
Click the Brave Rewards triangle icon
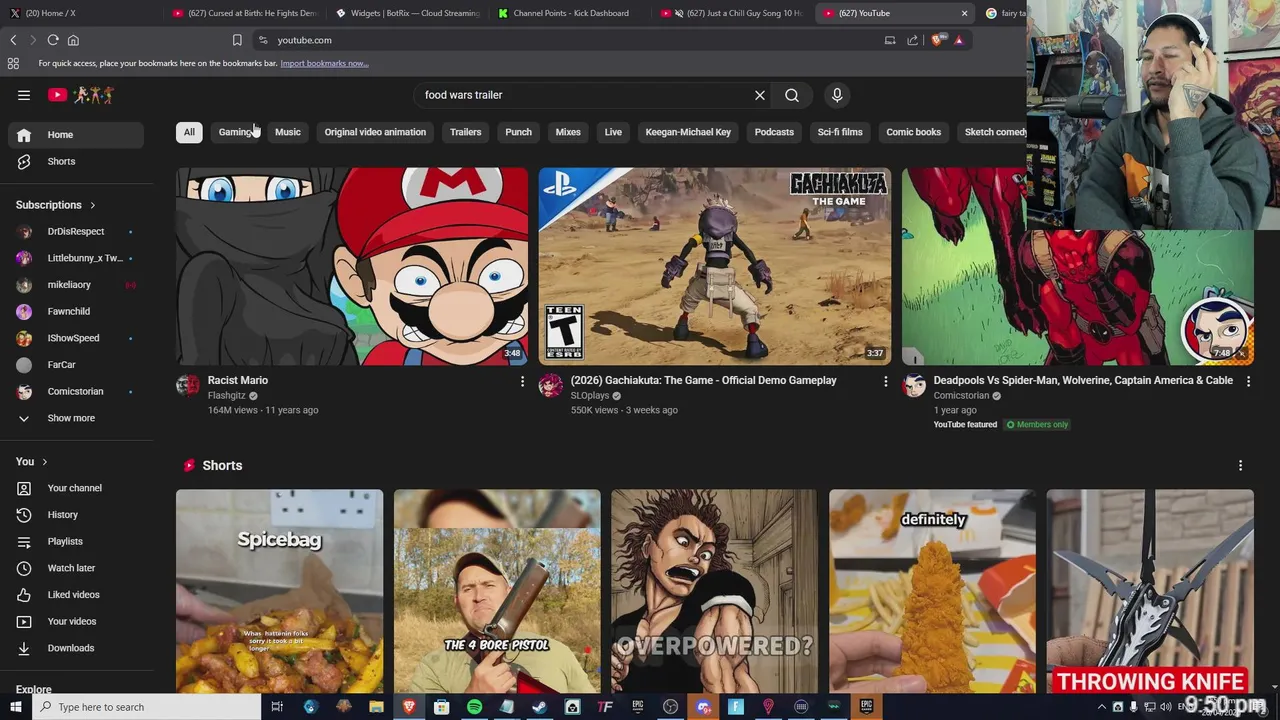959,40
